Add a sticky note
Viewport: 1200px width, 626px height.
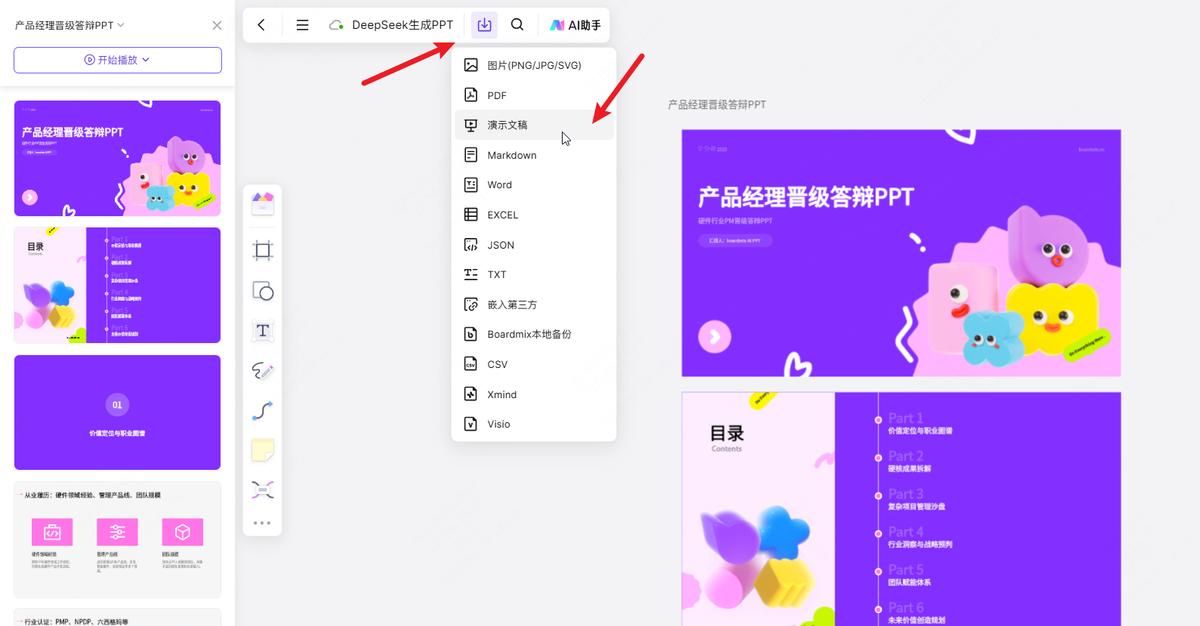(262, 450)
